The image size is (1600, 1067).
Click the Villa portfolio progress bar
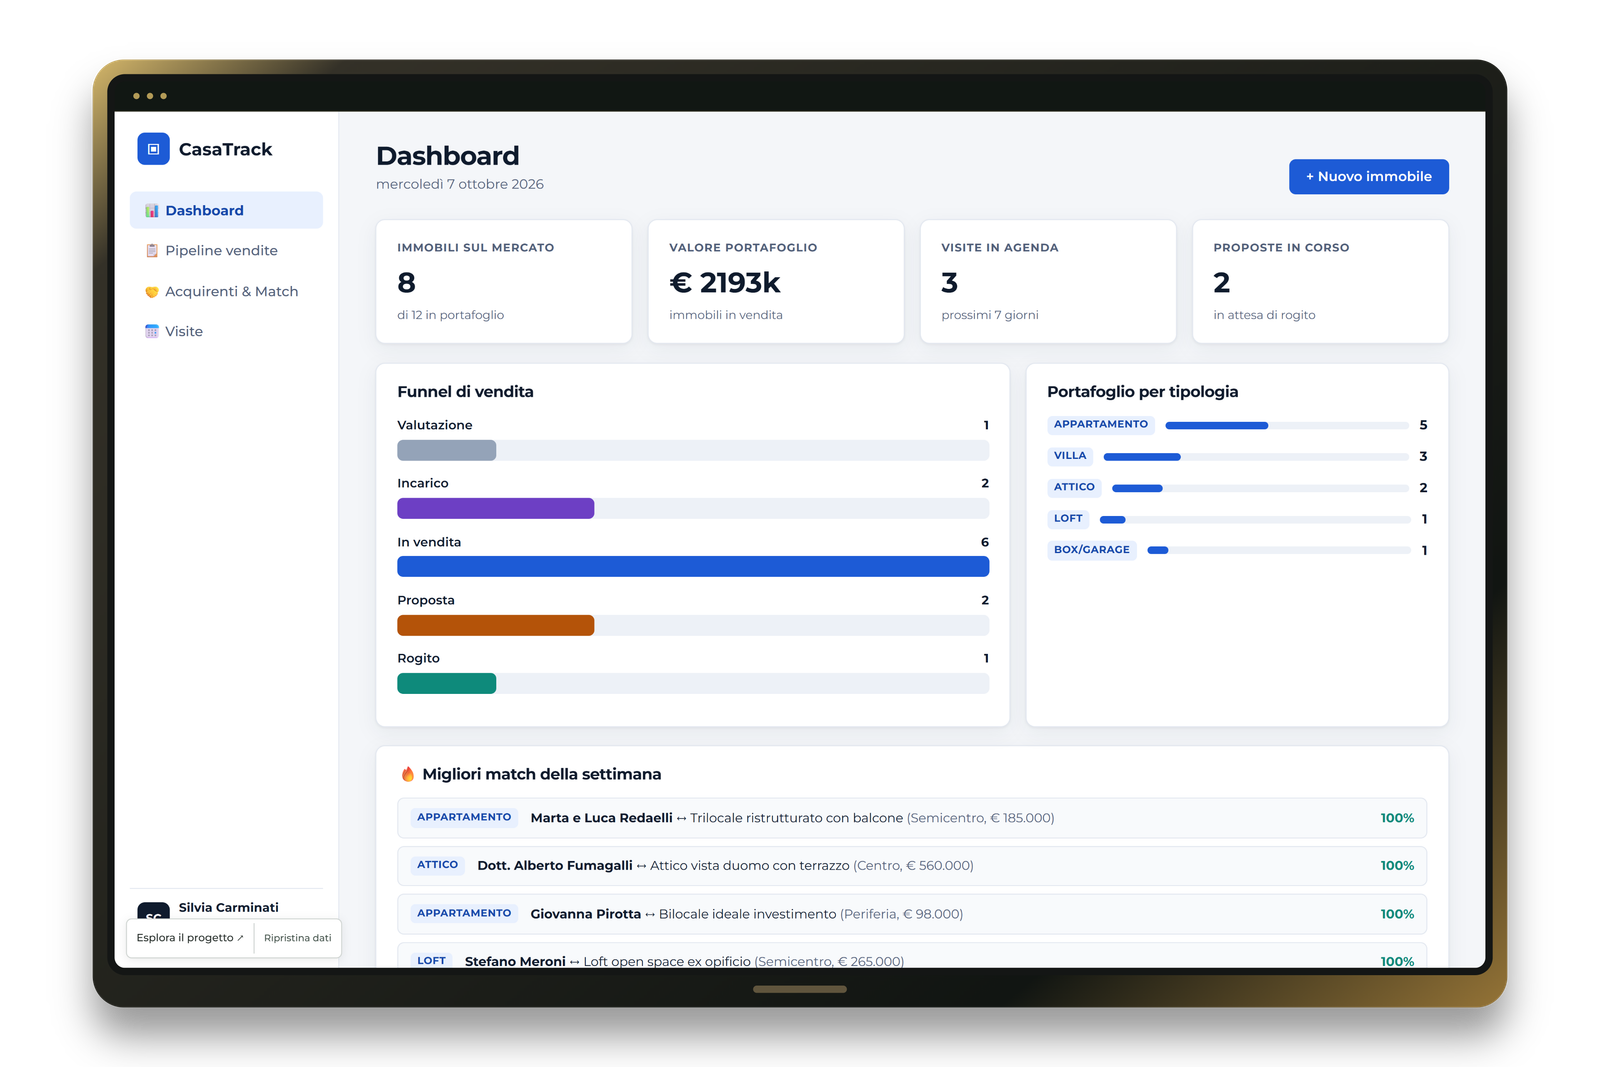click(1256, 457)
